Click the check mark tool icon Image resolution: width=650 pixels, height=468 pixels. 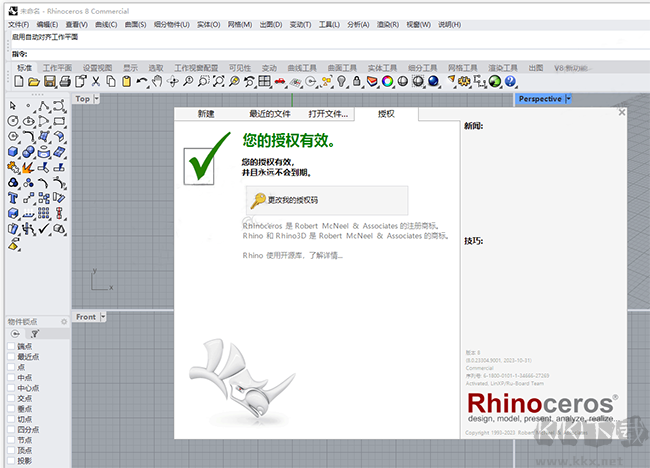(x=44, y=229)
